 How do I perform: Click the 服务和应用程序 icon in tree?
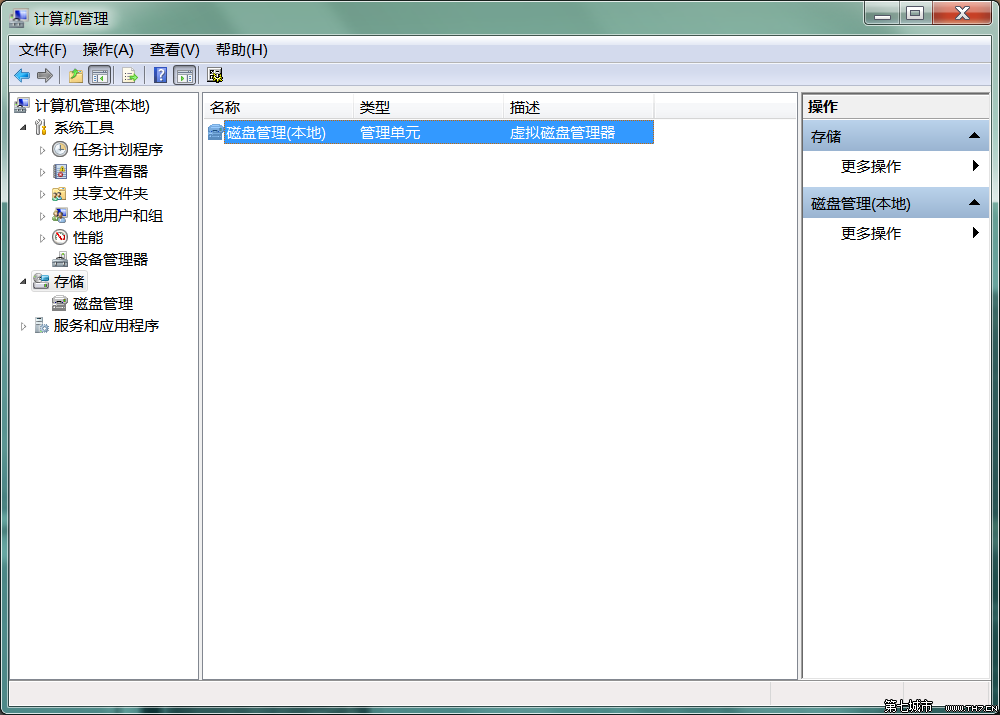[41, 325]
